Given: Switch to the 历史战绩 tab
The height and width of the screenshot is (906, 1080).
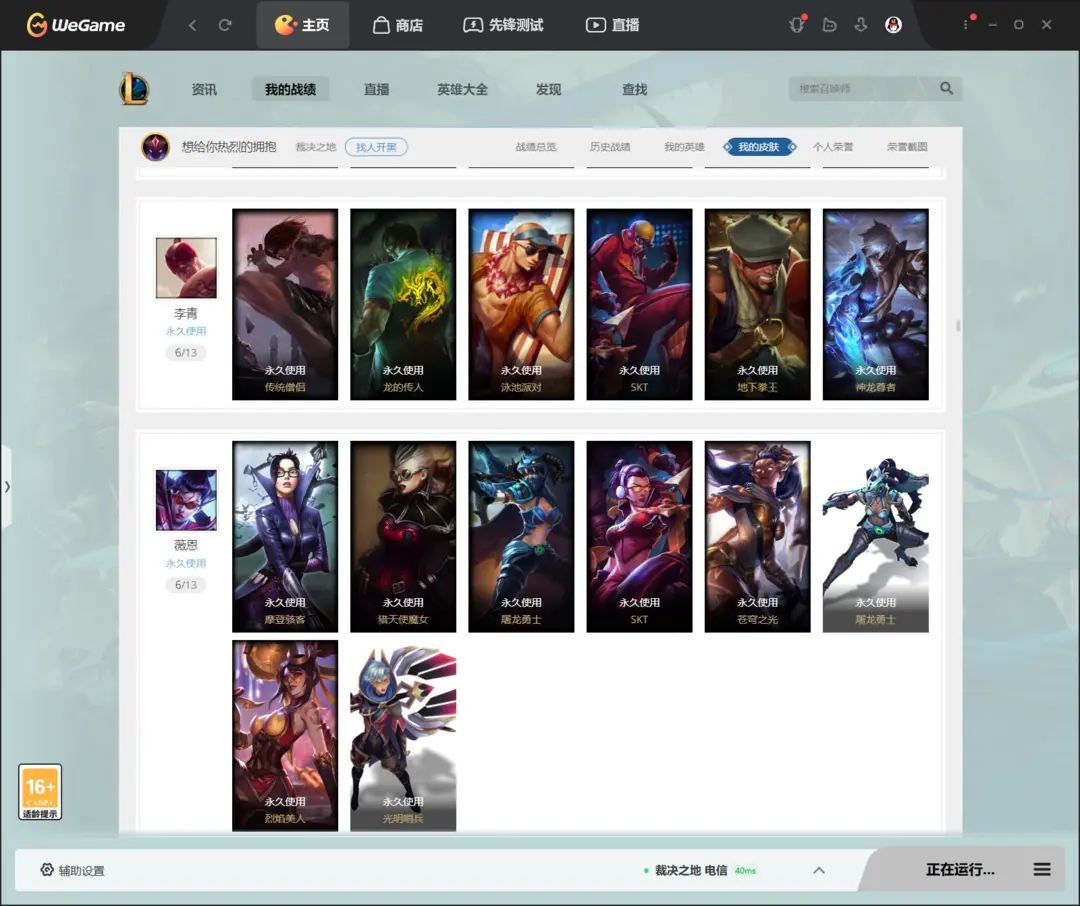Looking at the screenshot, I should click(x=610, y=147).
